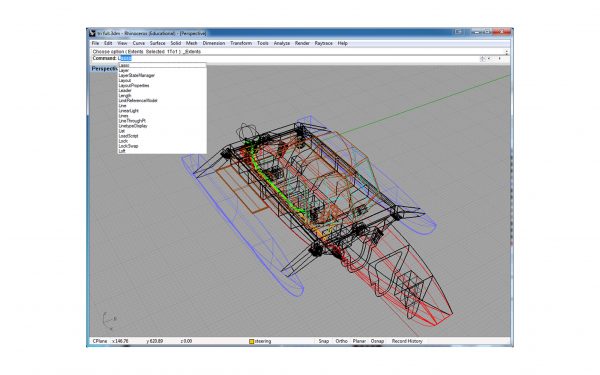Open the Surface menu
This screenshot has width=600, height=375.
click(x=157, y=43)
